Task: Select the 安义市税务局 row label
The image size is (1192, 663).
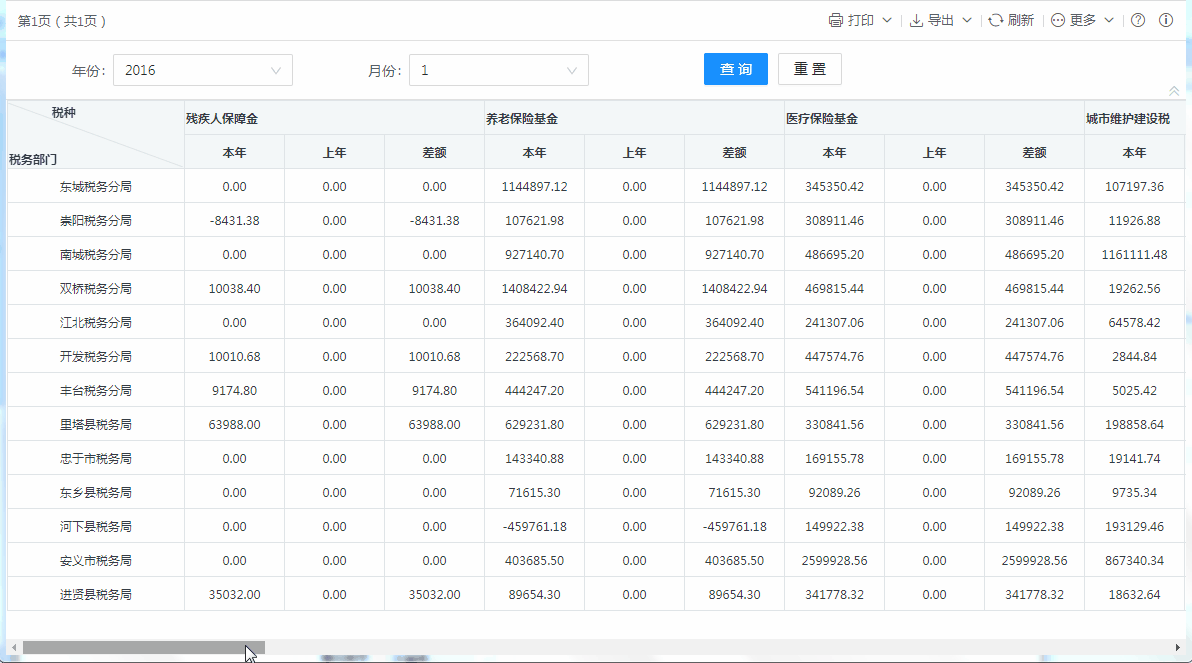Action: tap(95, 561)
